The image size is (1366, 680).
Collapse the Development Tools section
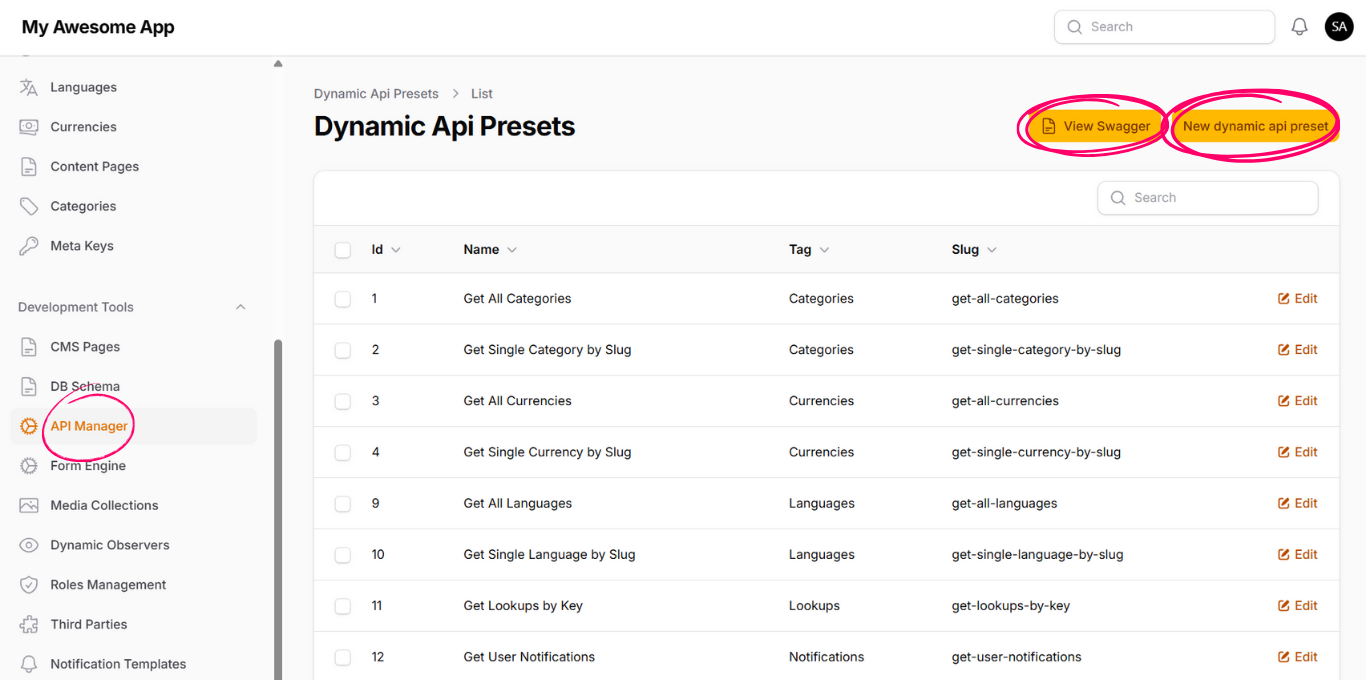[240, 307]
